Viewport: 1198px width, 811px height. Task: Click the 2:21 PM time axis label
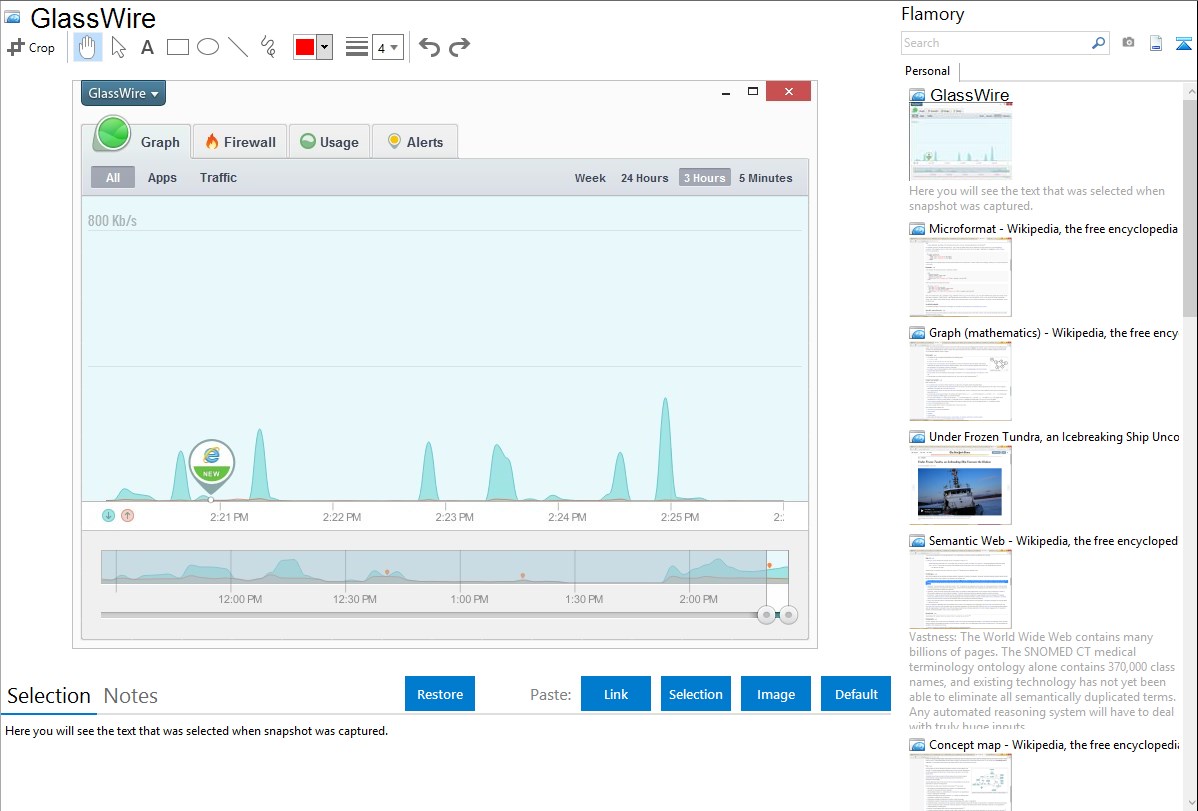pos(229,517)
